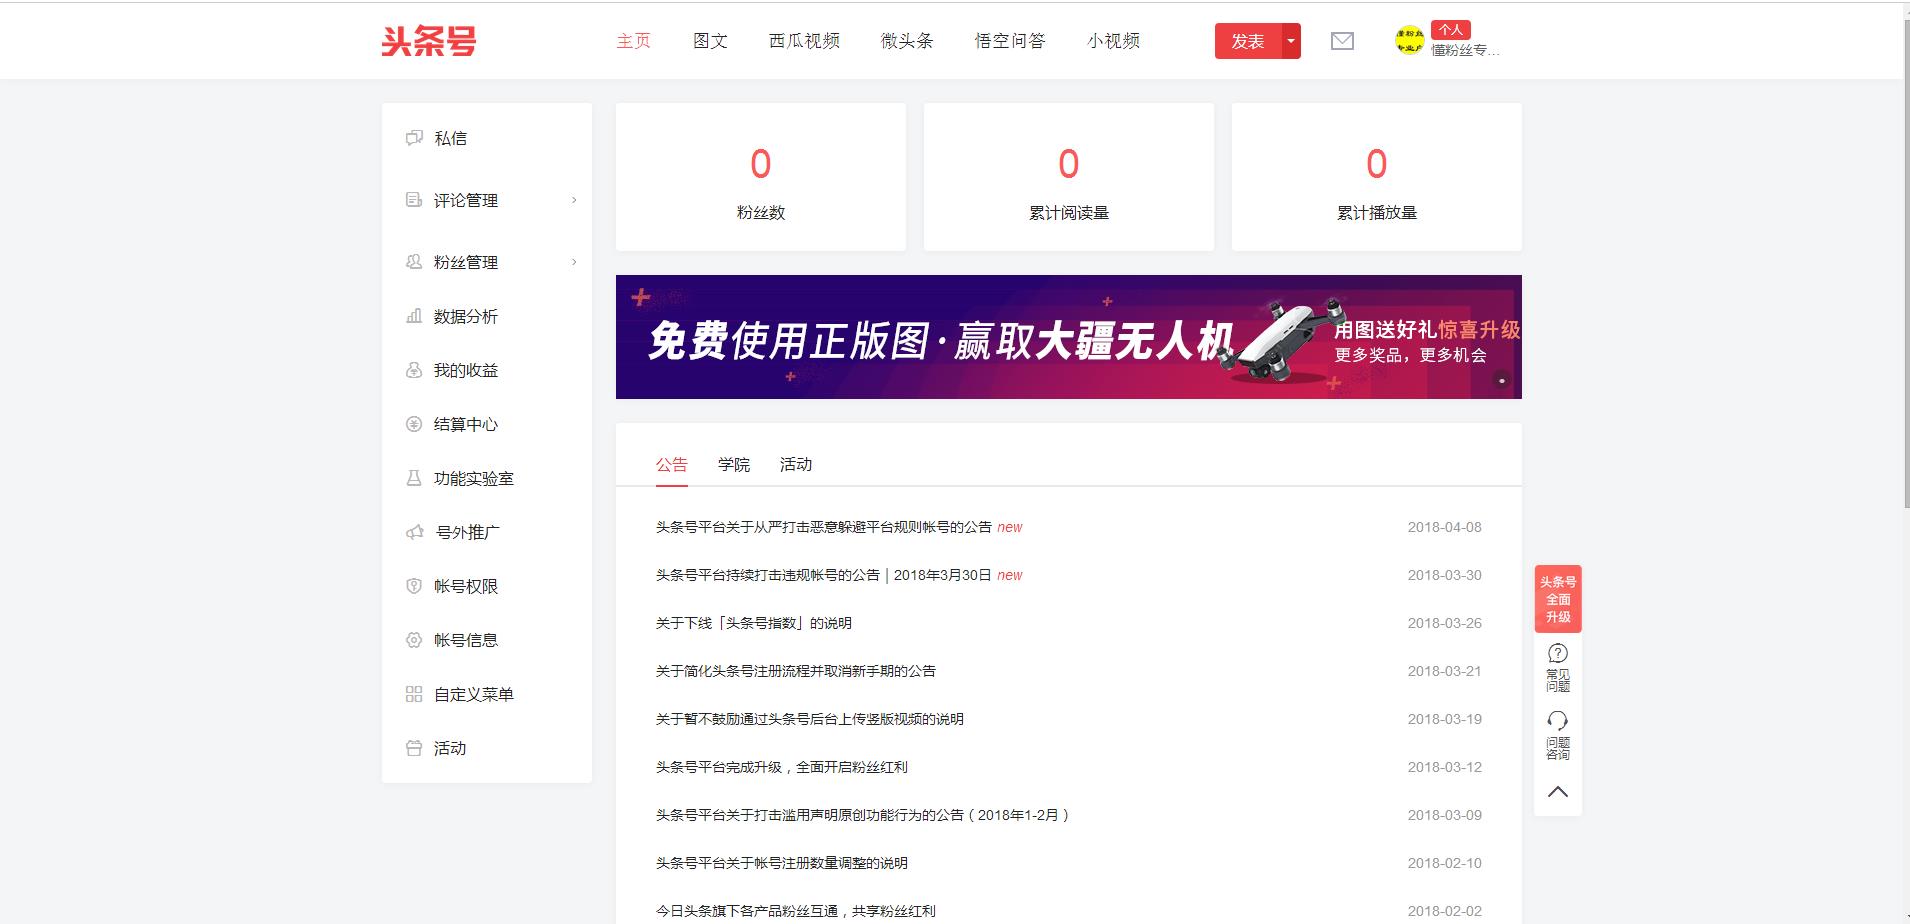Image resolution: width=1910 pixels, height=924 pixels.
Task: Click the 号外推广 megaphone icon
Action: point(415,532)
